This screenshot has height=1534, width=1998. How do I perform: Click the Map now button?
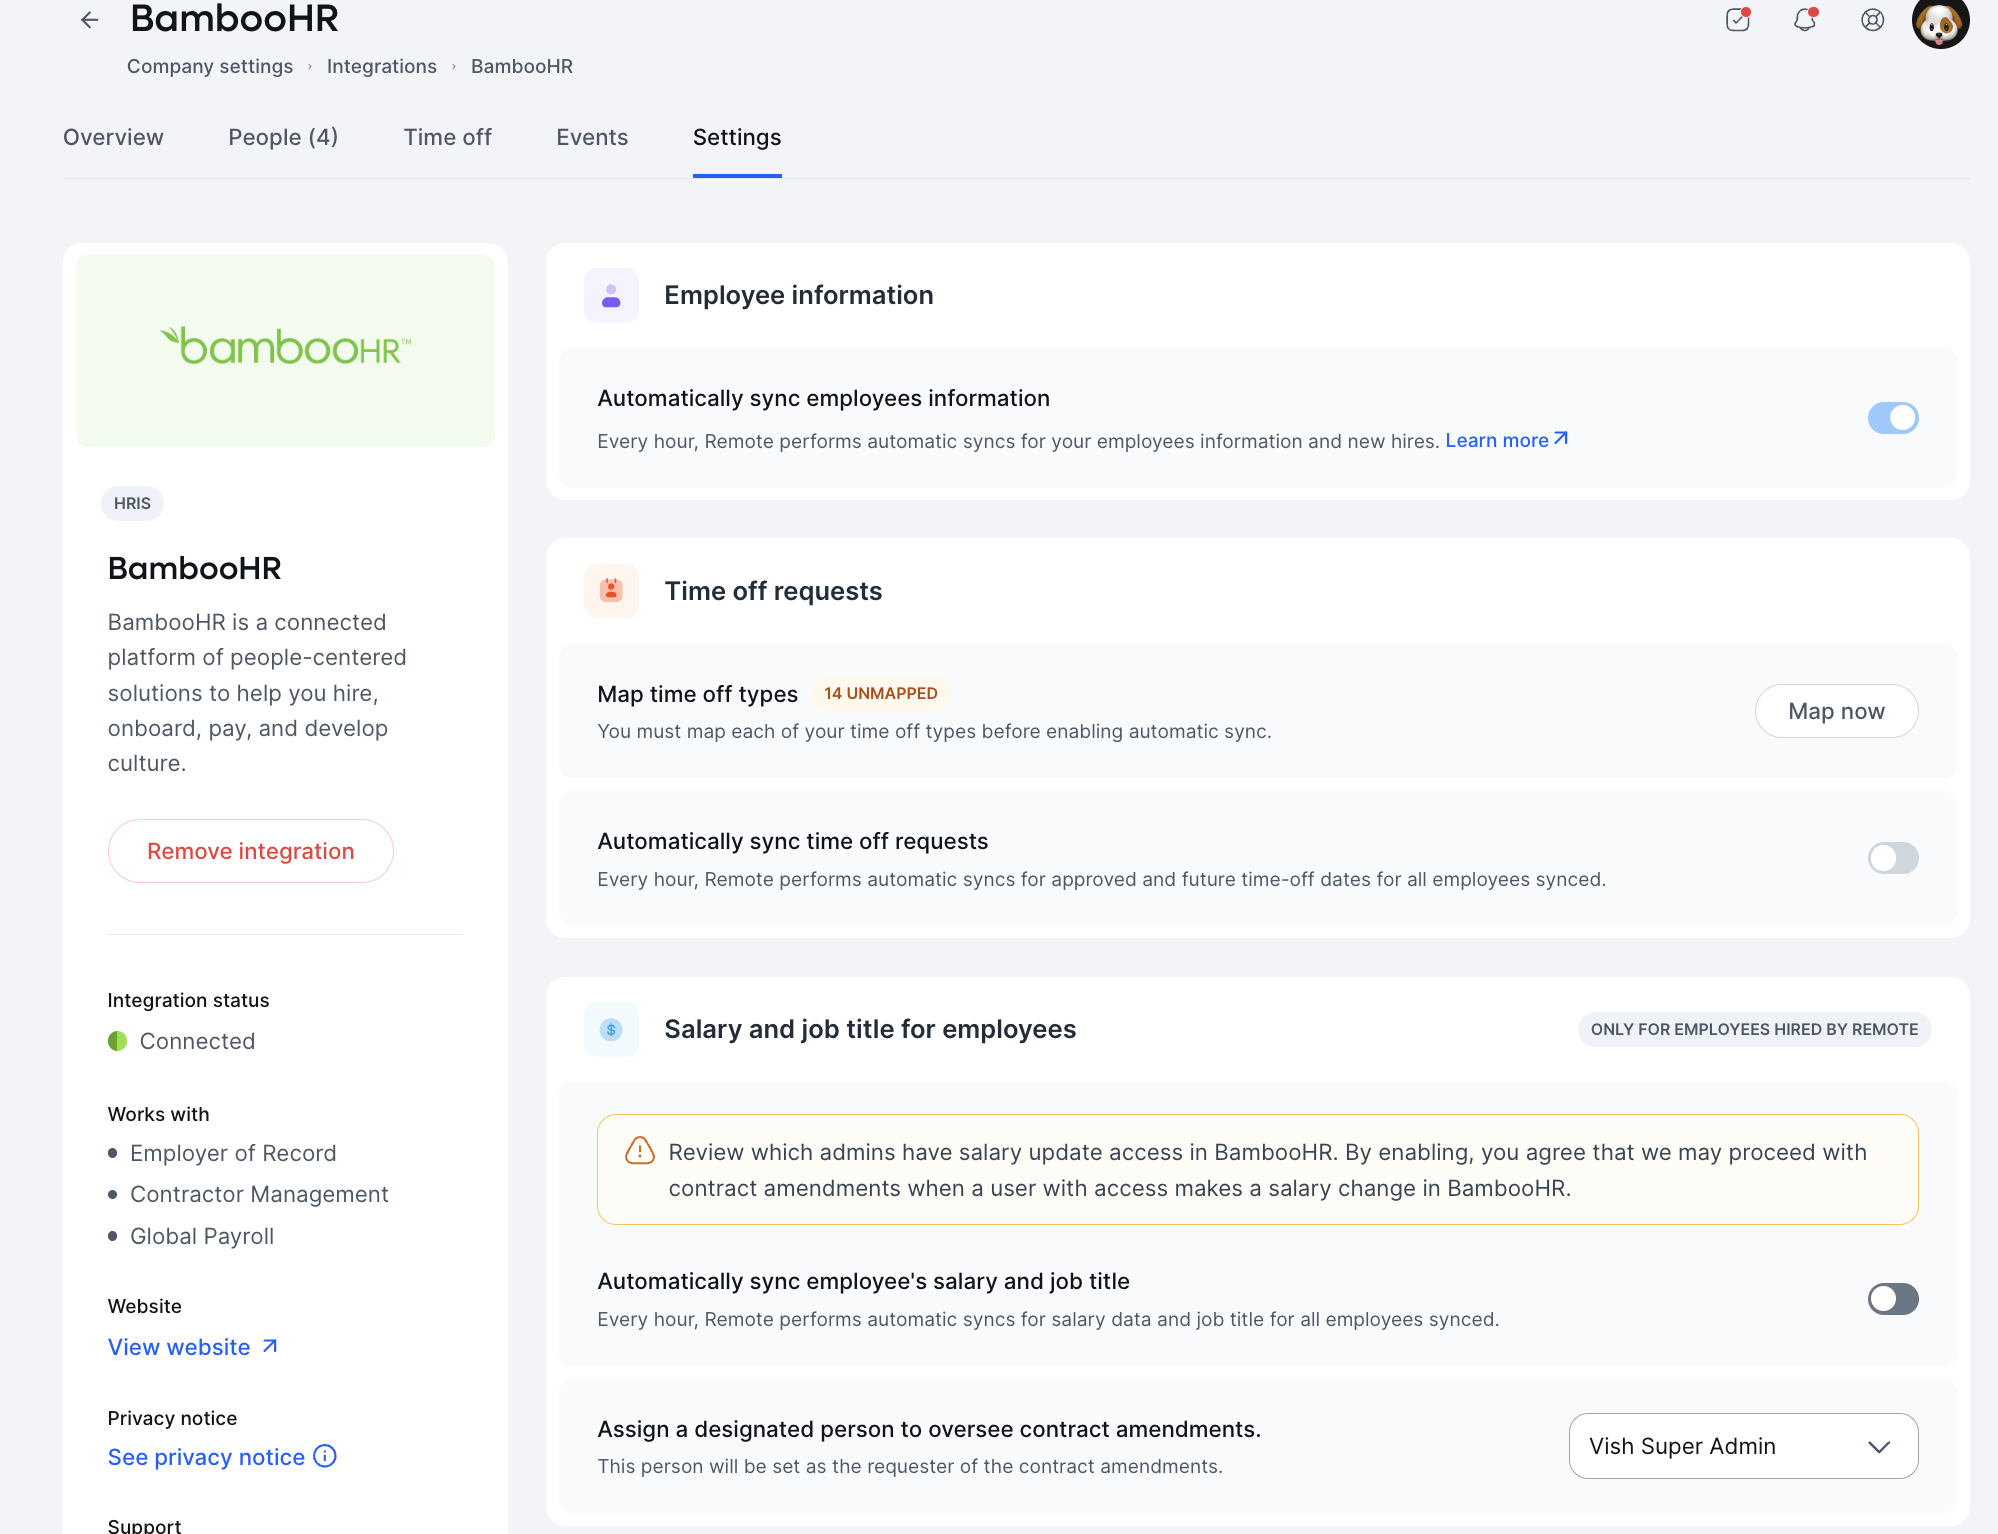[1836, 711]
